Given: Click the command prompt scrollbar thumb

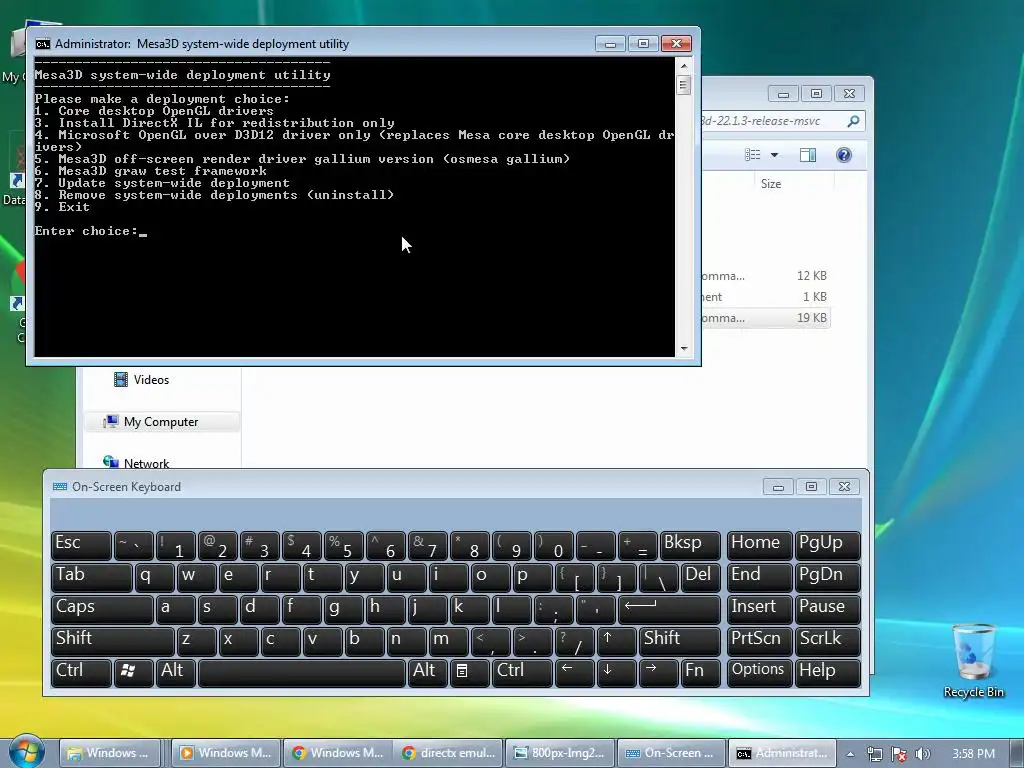Looking at the screenshot, I should coord(684,85).
